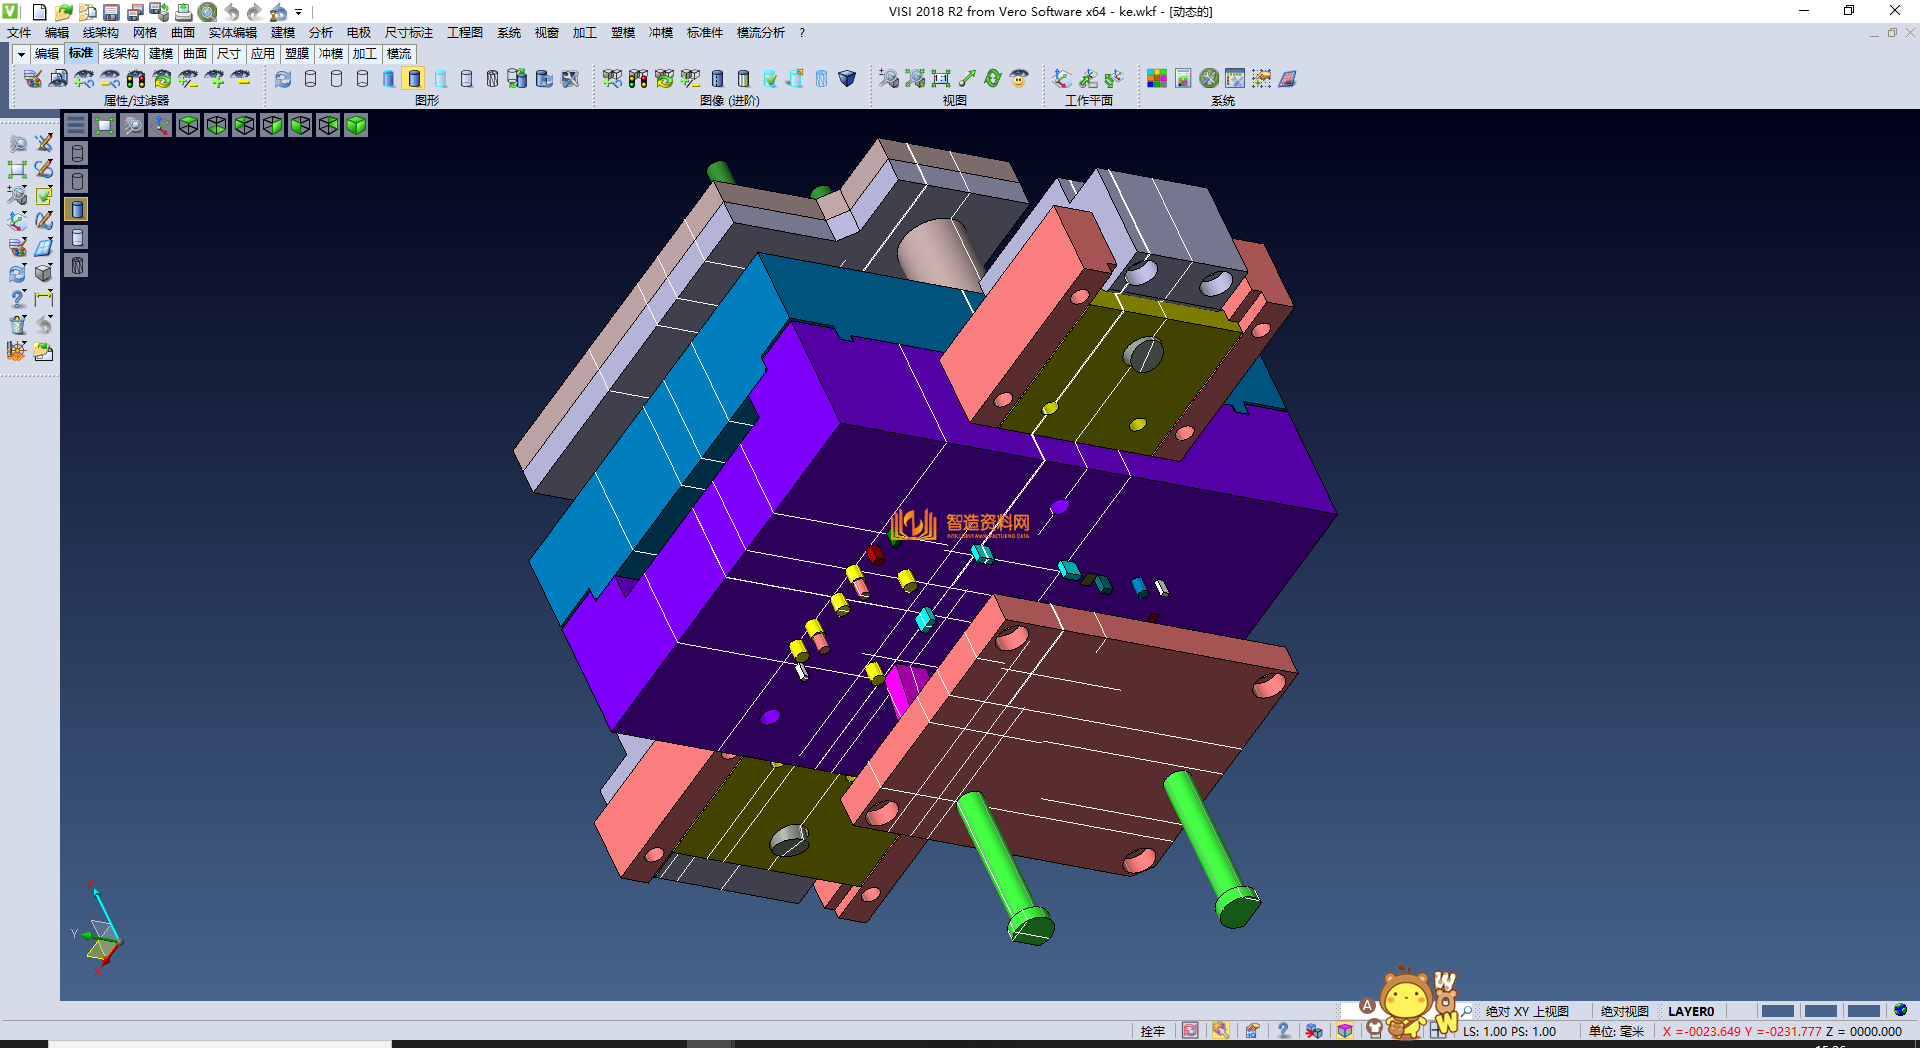Screen dimensions: 1920x1048
Task: Click the 1:1 zoom view icon
Action: point(941,78)
